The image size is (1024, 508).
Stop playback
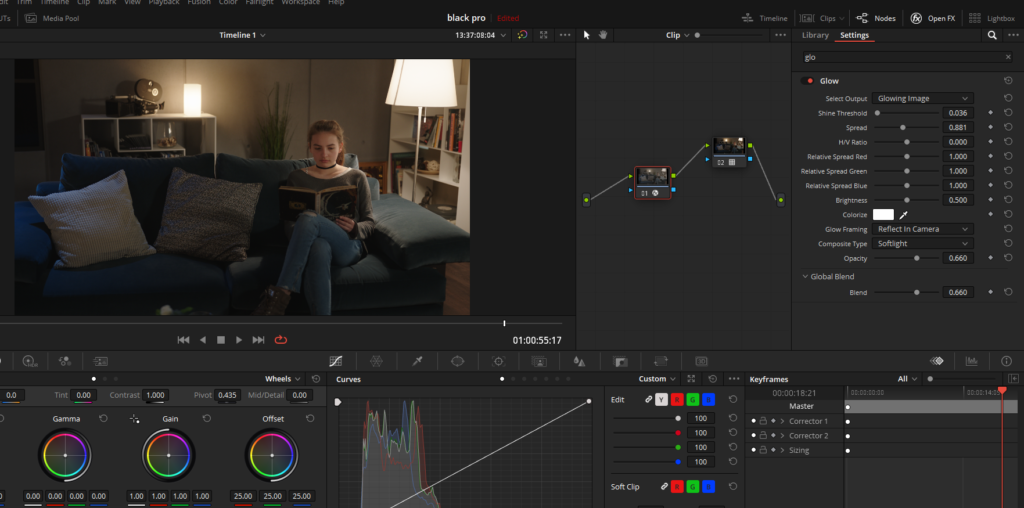[221, 340]
